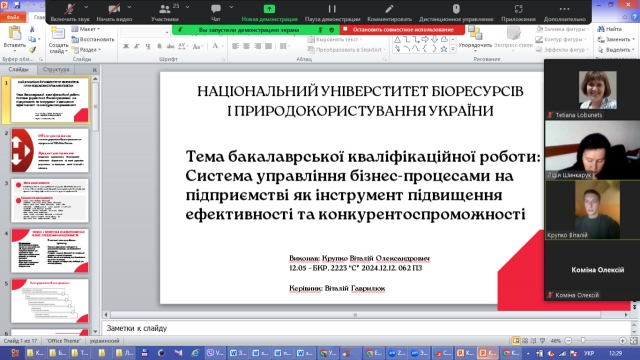Image resolution: width=640 pixels, height=360 pixels.
Task: Select the 5-point star shape
Action: tap(444, 49)
